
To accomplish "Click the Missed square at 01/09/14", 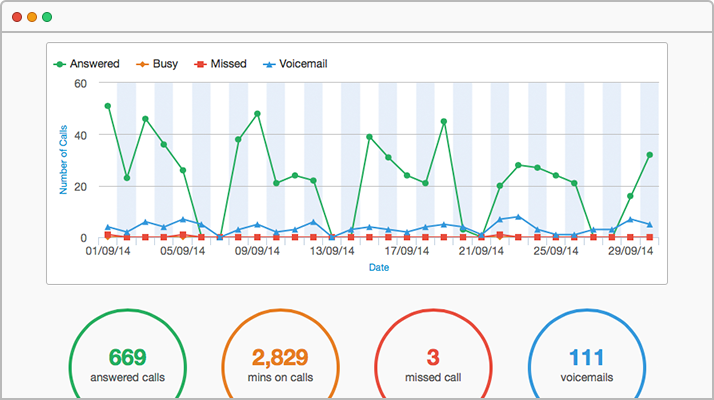I will [x=108, y=235].
